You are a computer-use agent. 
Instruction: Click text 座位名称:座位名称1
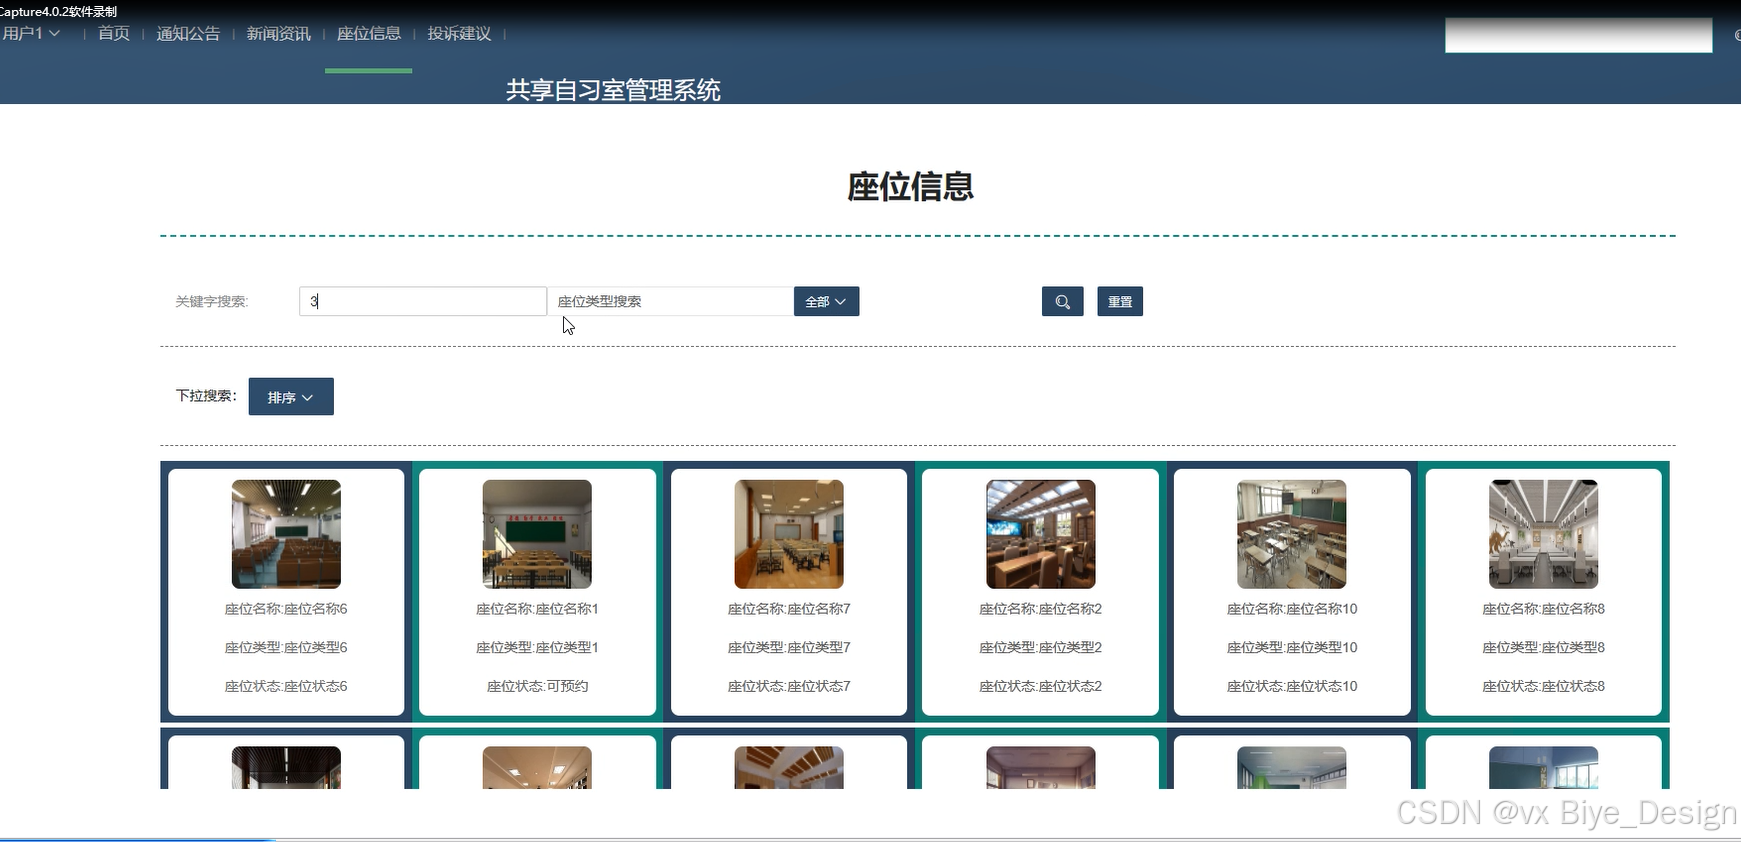(537, 608)
